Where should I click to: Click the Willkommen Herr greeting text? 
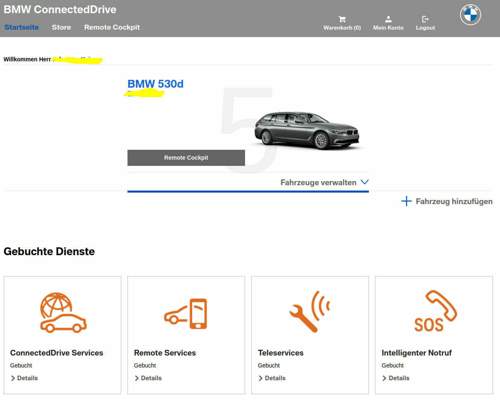pos(27,59)
